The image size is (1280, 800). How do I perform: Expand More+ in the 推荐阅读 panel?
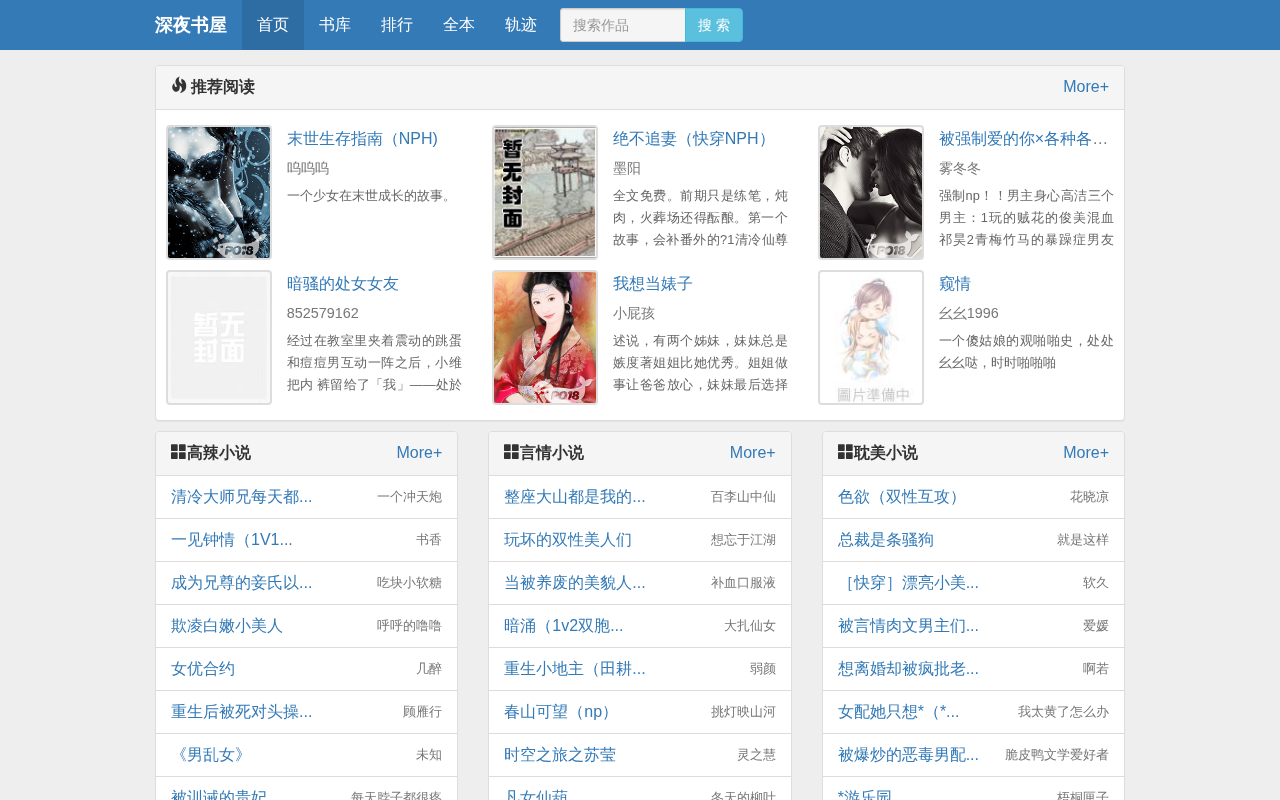(1086, 87)
